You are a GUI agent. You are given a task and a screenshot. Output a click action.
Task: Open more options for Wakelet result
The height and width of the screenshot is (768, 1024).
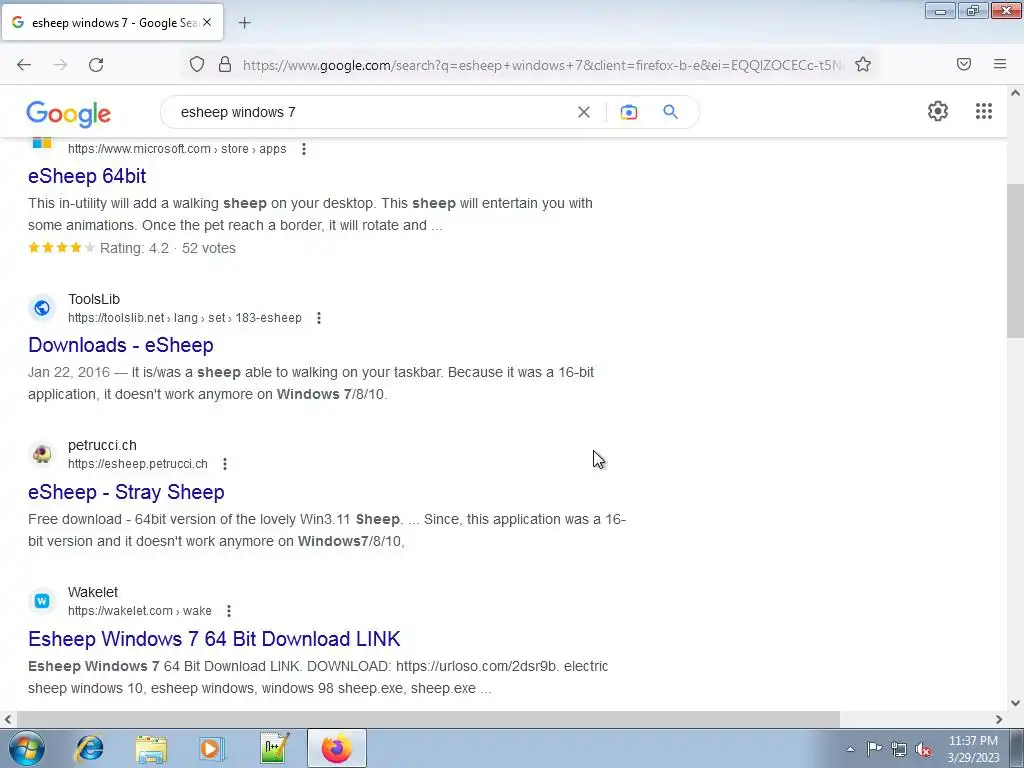coord(229,611)
